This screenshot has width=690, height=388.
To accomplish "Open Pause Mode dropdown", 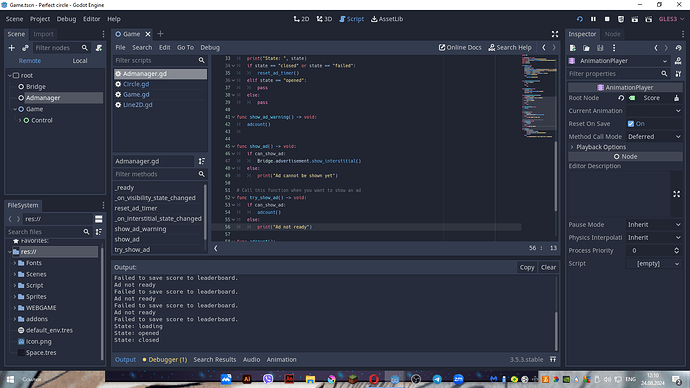I will 654,224.
